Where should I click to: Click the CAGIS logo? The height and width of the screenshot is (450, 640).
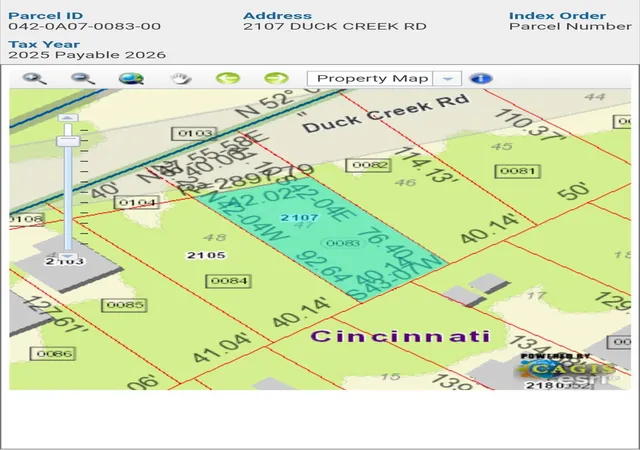point(568,369)
